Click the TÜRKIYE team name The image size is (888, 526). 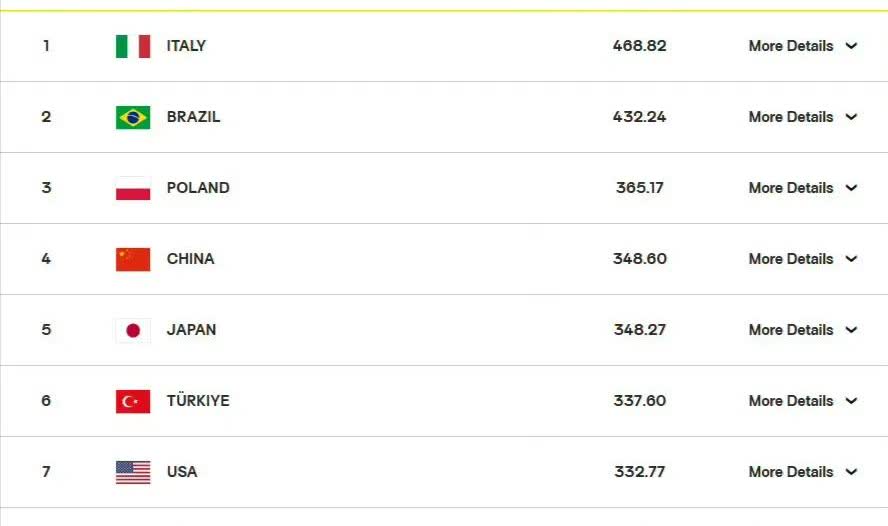[x=198, y=401]
